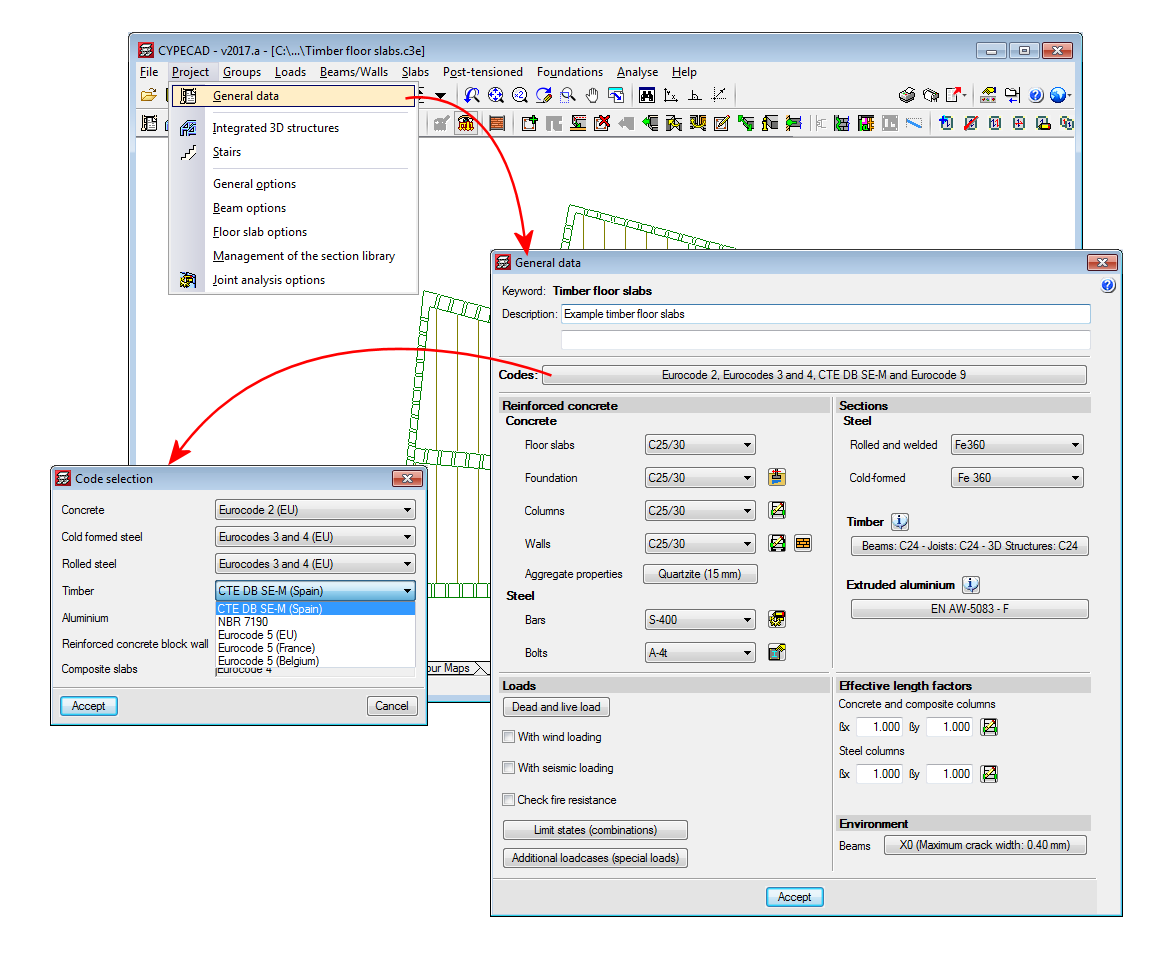Select Floor slab options menu entry
This screenshot has width=1173, height=968.
coord(260,232)
